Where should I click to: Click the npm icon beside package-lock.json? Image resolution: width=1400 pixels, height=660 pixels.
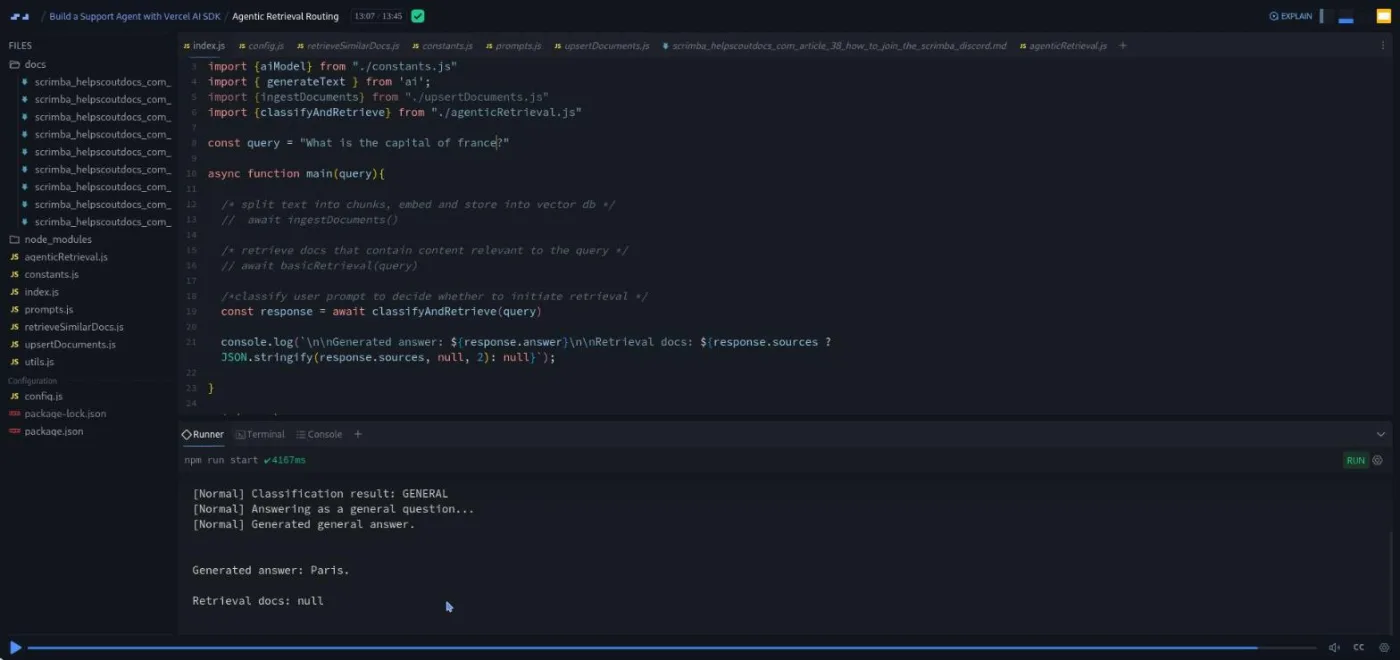coord(14,413)
